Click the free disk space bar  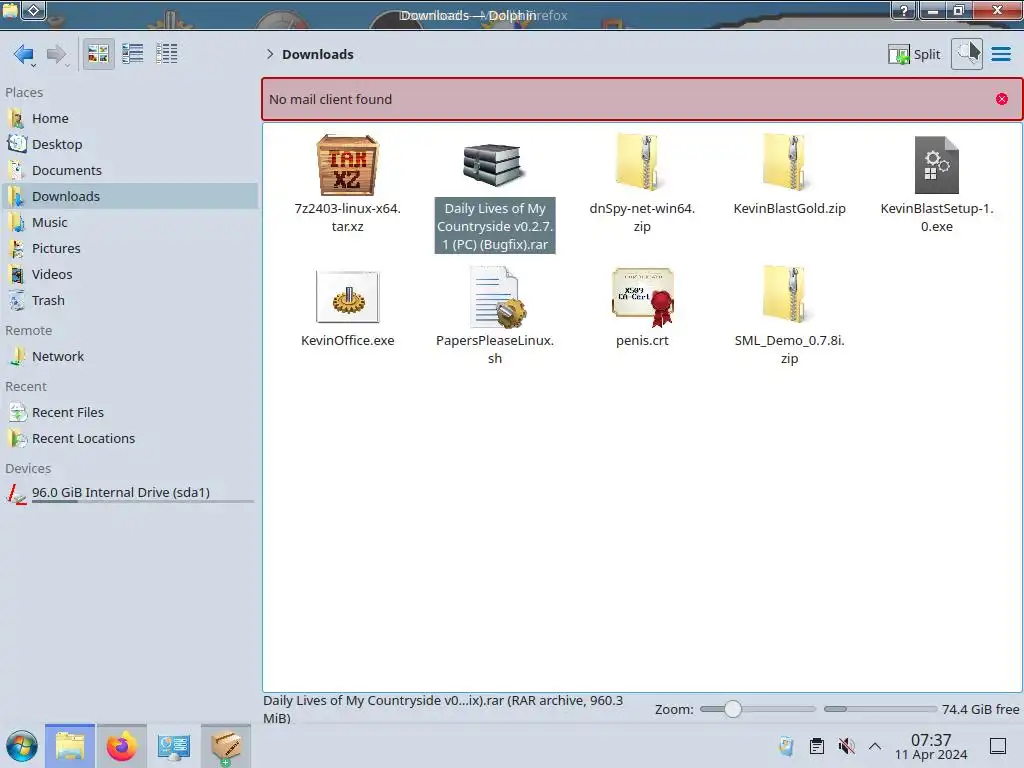tap(880, 709)
